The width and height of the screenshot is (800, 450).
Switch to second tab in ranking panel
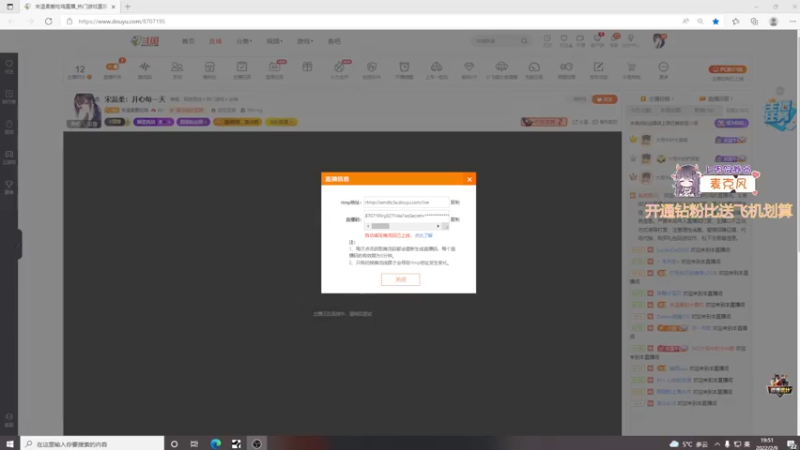[x=671, y=110]
